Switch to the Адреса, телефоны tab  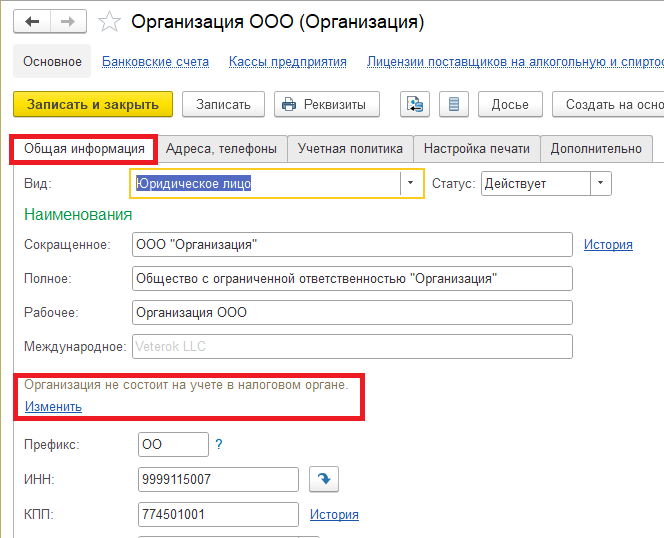click(221, 149)
